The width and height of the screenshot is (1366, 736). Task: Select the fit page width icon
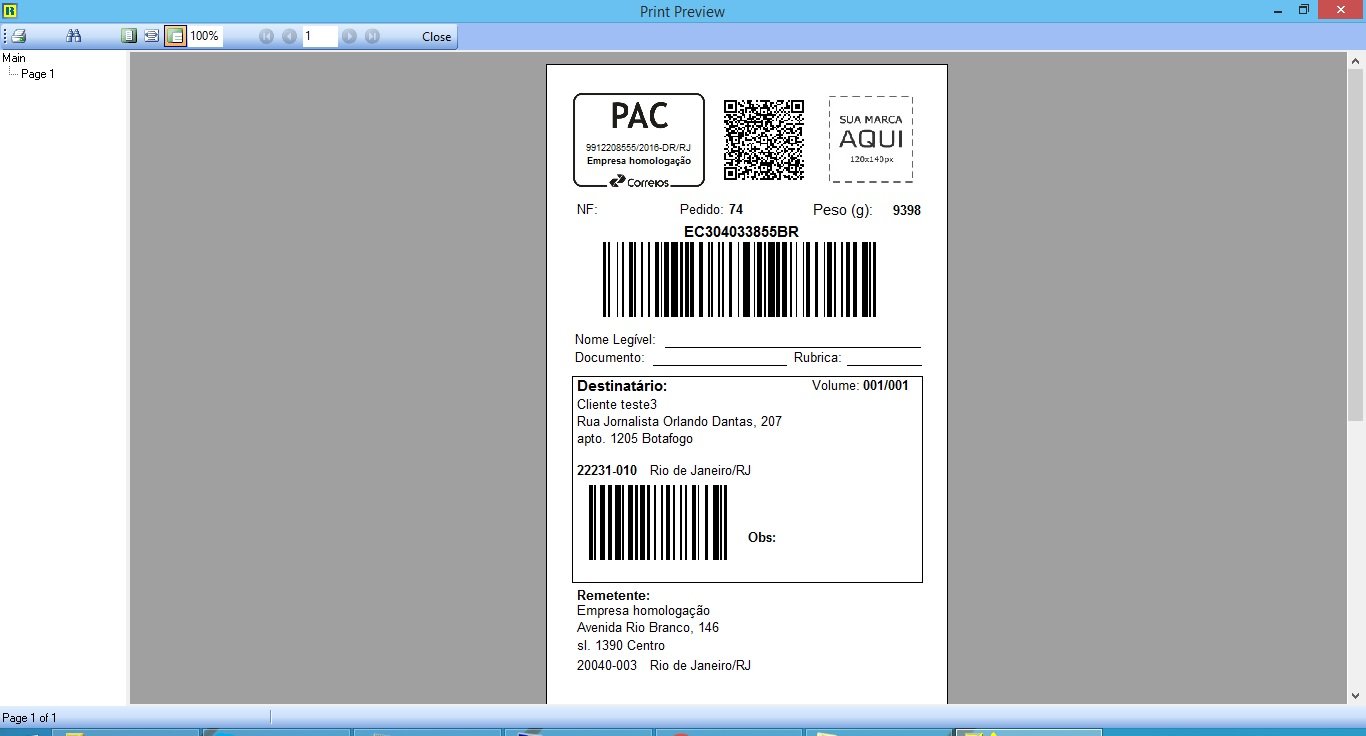(x=151, y=36)
